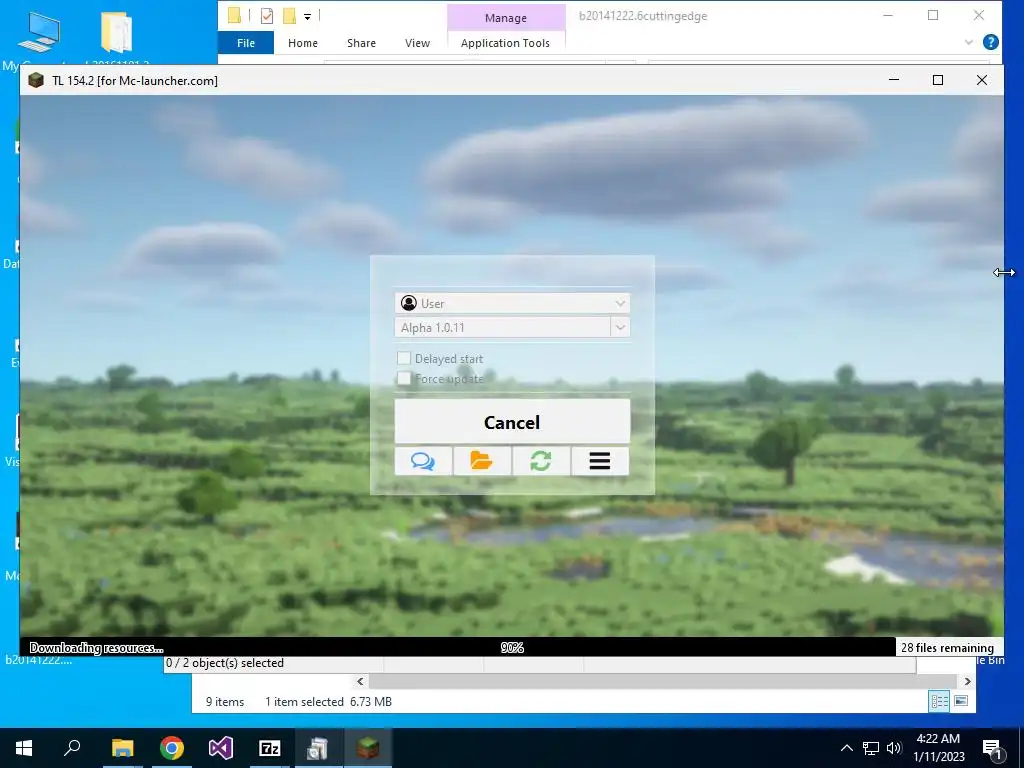The image size is (1024, 768).
Task: Open File Explorer from the taskbar
Action: point(122,748)
